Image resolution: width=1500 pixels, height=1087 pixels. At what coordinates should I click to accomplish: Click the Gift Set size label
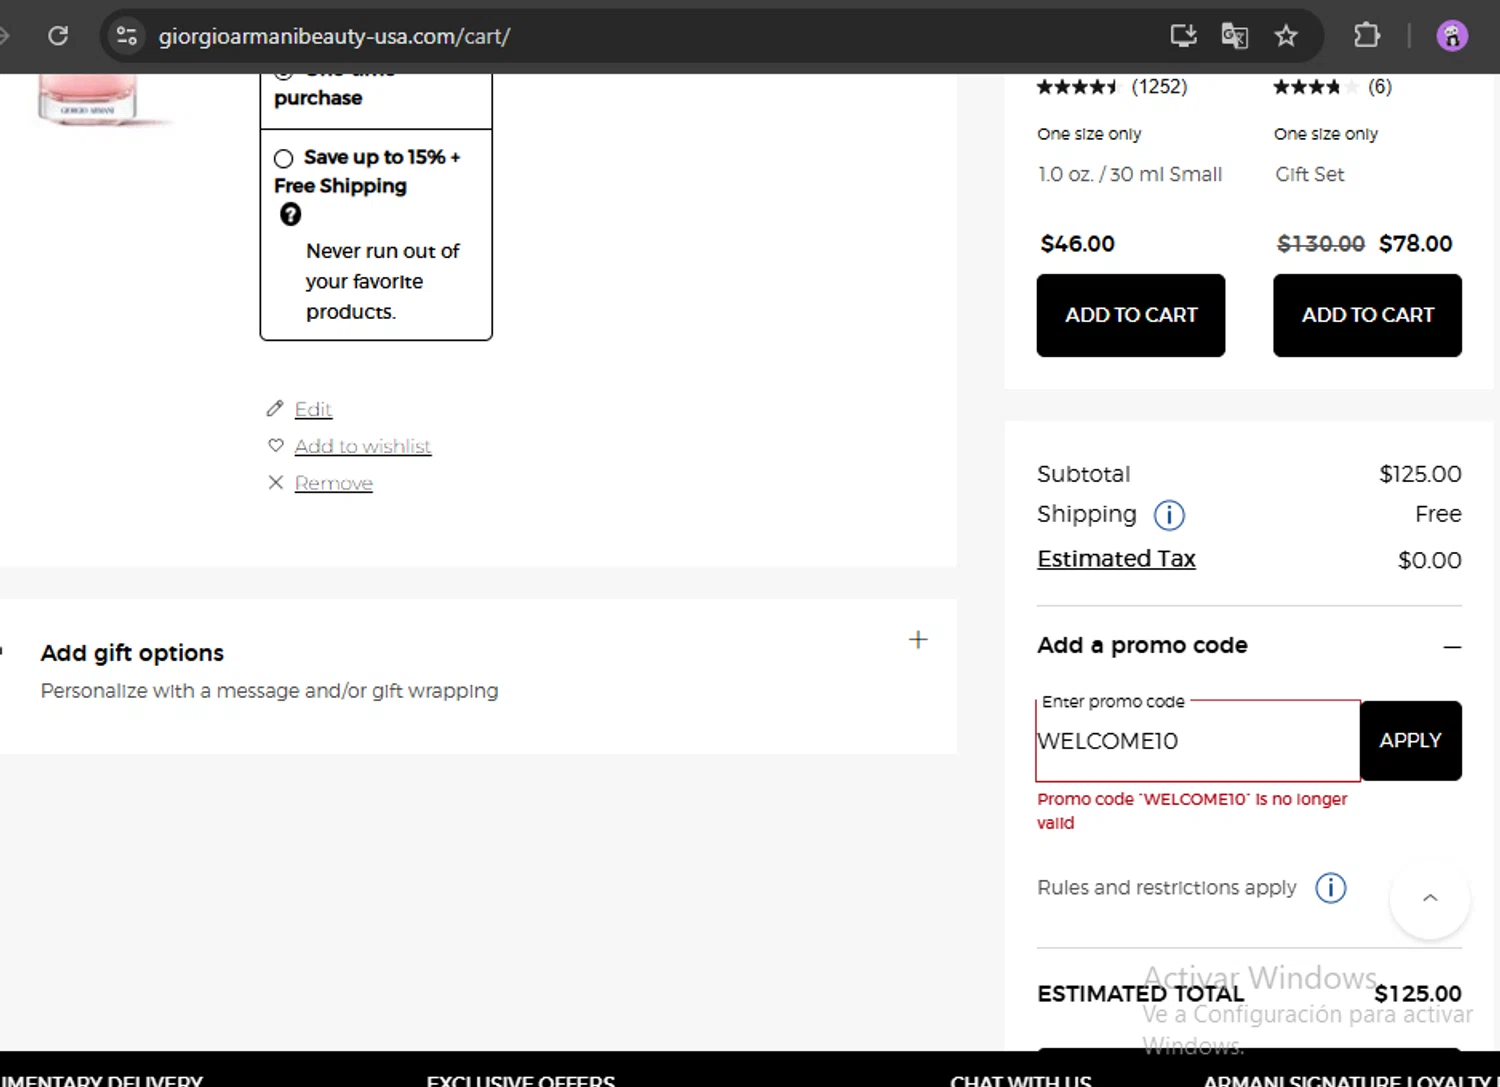pos(1310,174)
